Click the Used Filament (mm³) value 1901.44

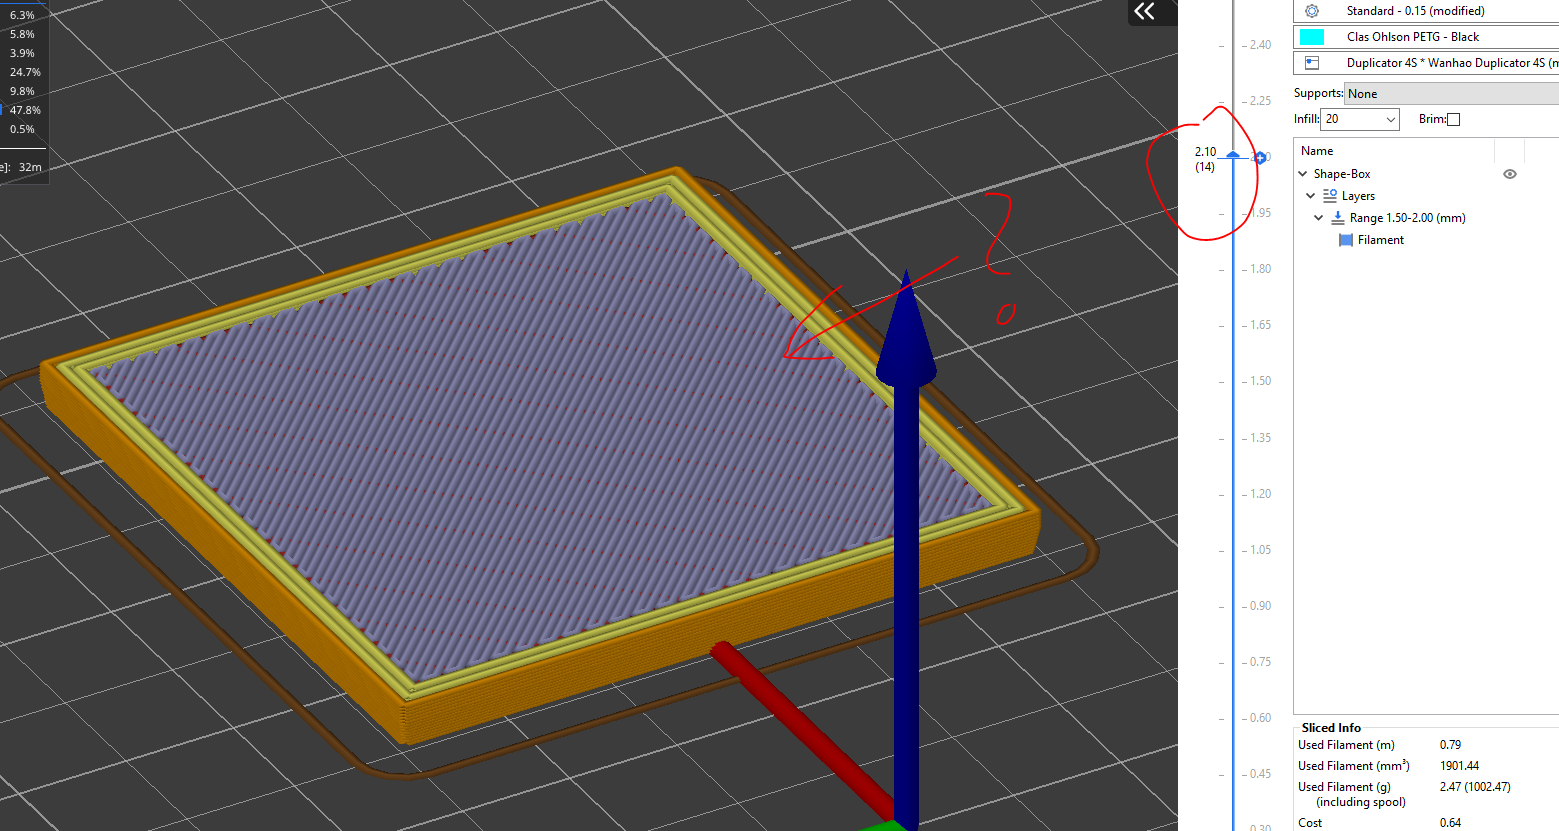click(x=1459, y=766)
